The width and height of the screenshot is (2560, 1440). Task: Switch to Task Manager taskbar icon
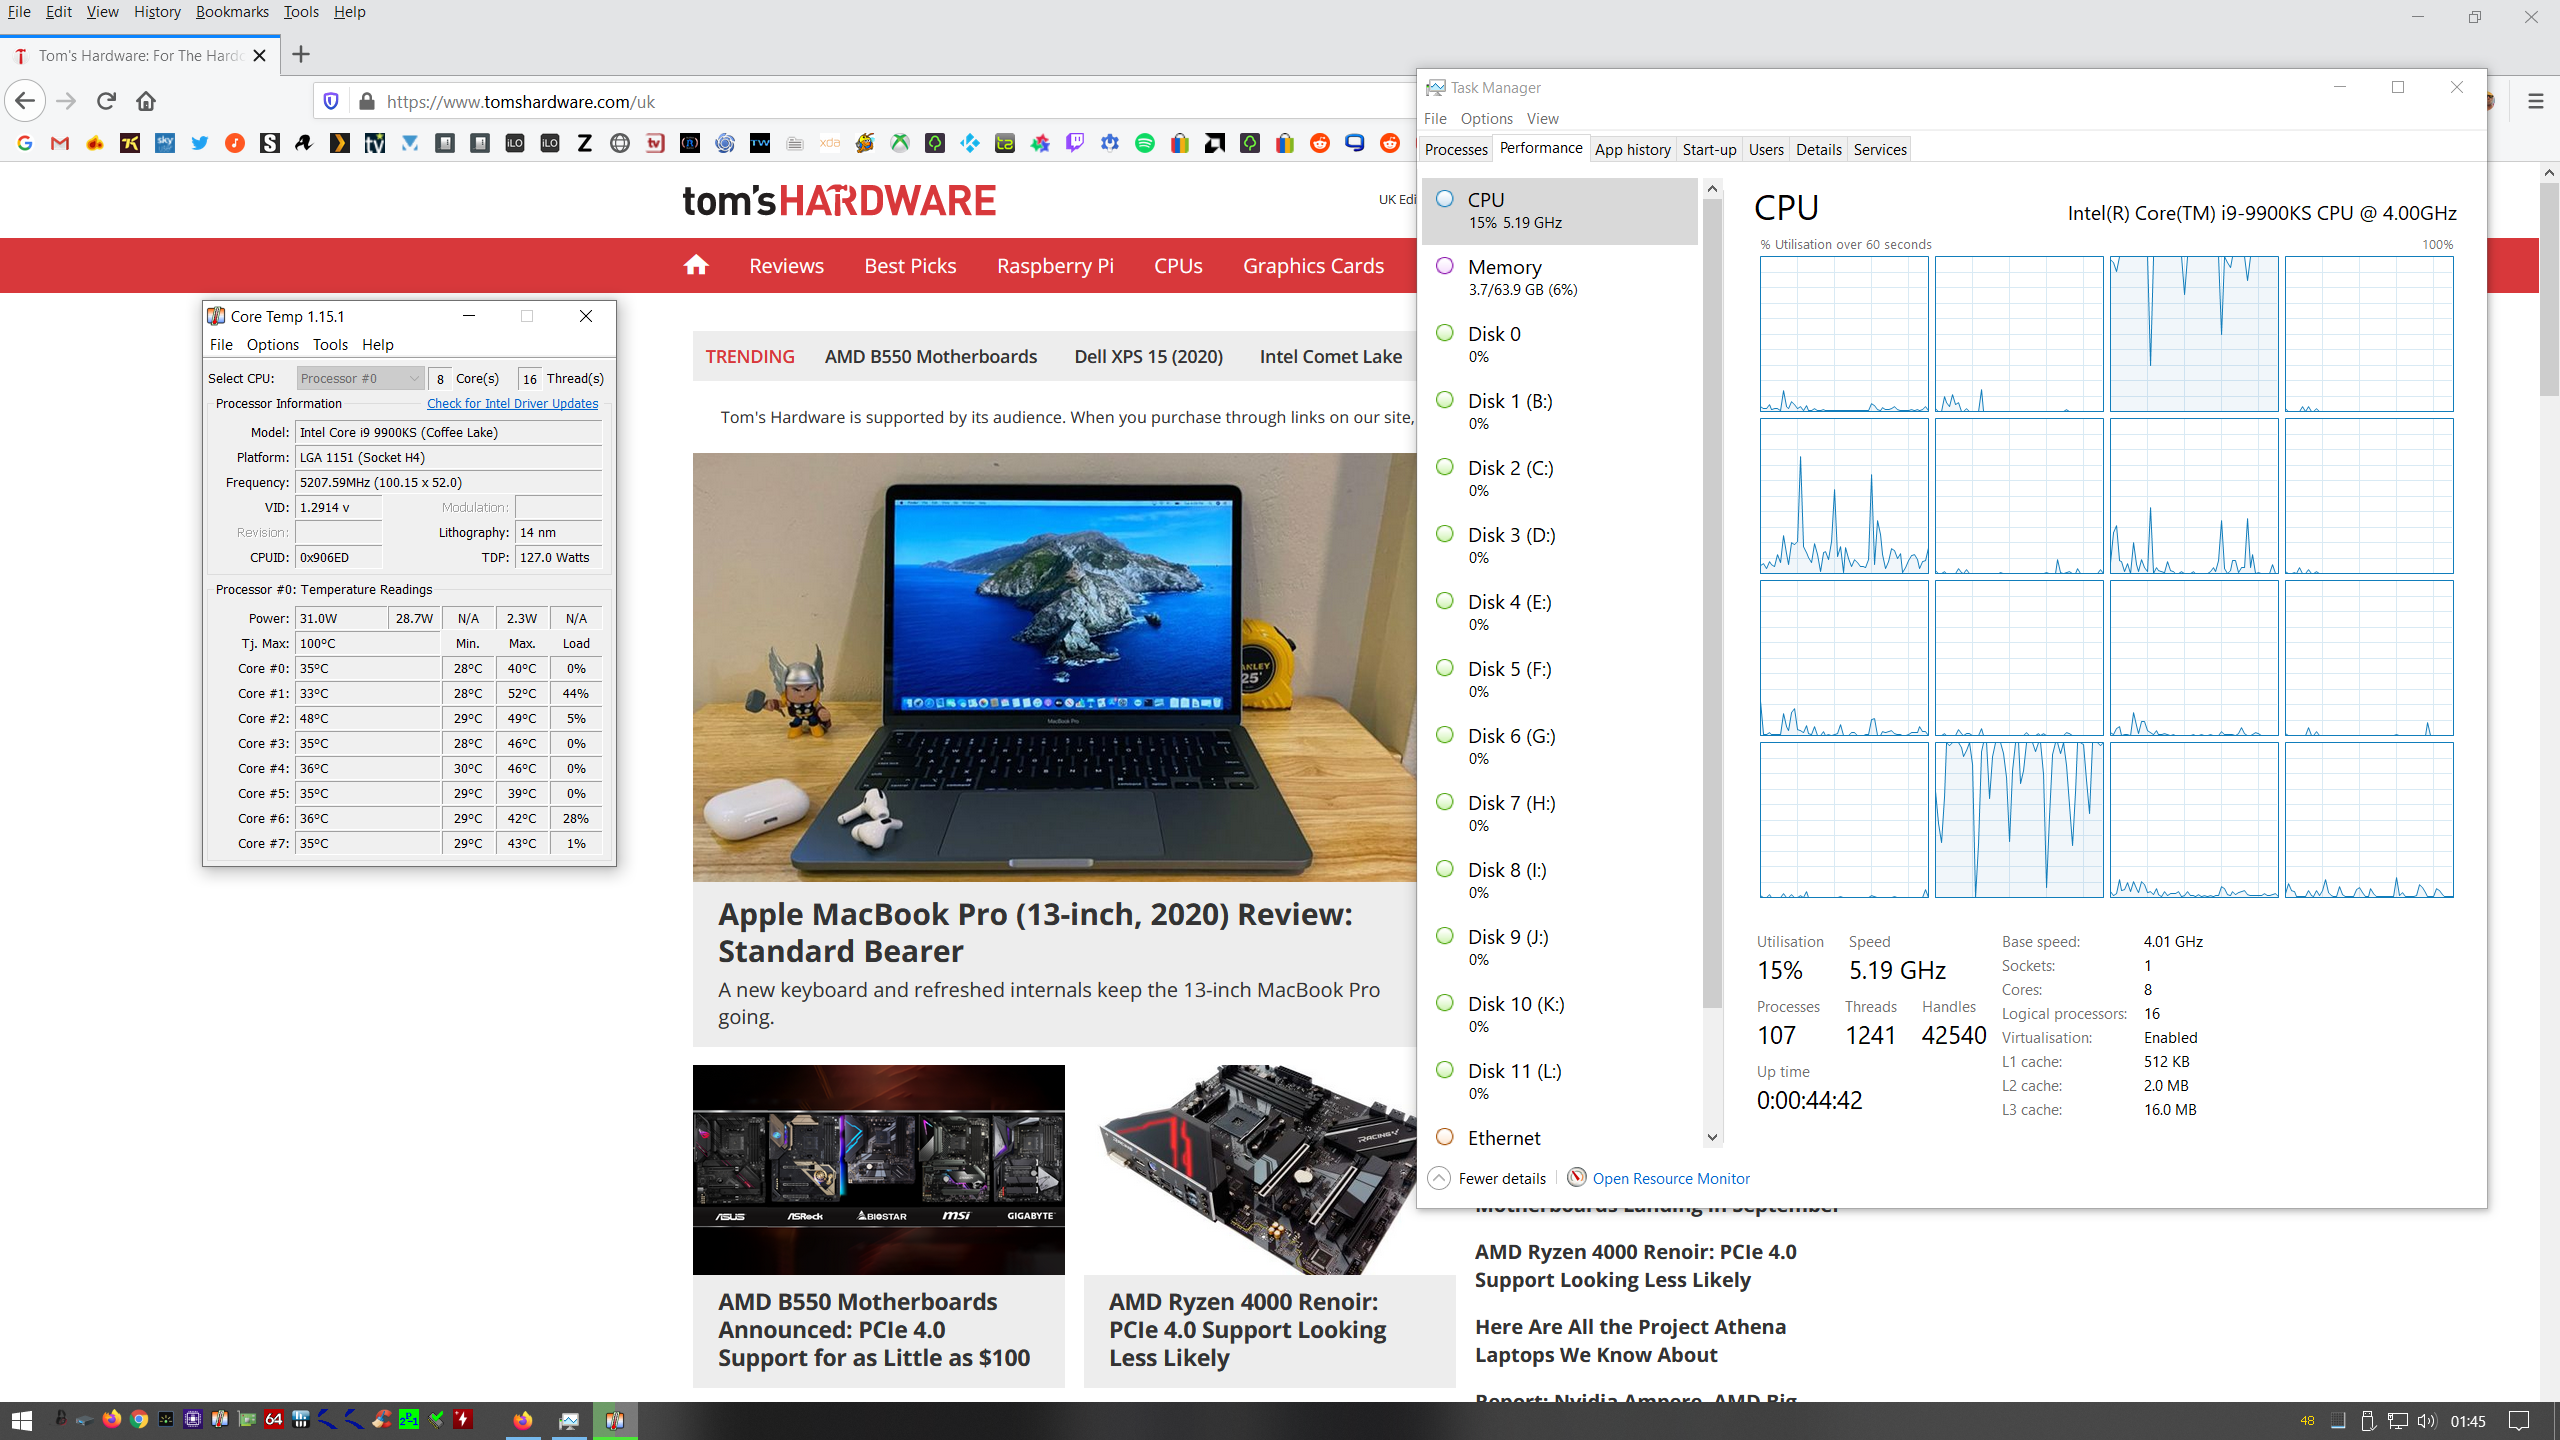coord(569,1420)
